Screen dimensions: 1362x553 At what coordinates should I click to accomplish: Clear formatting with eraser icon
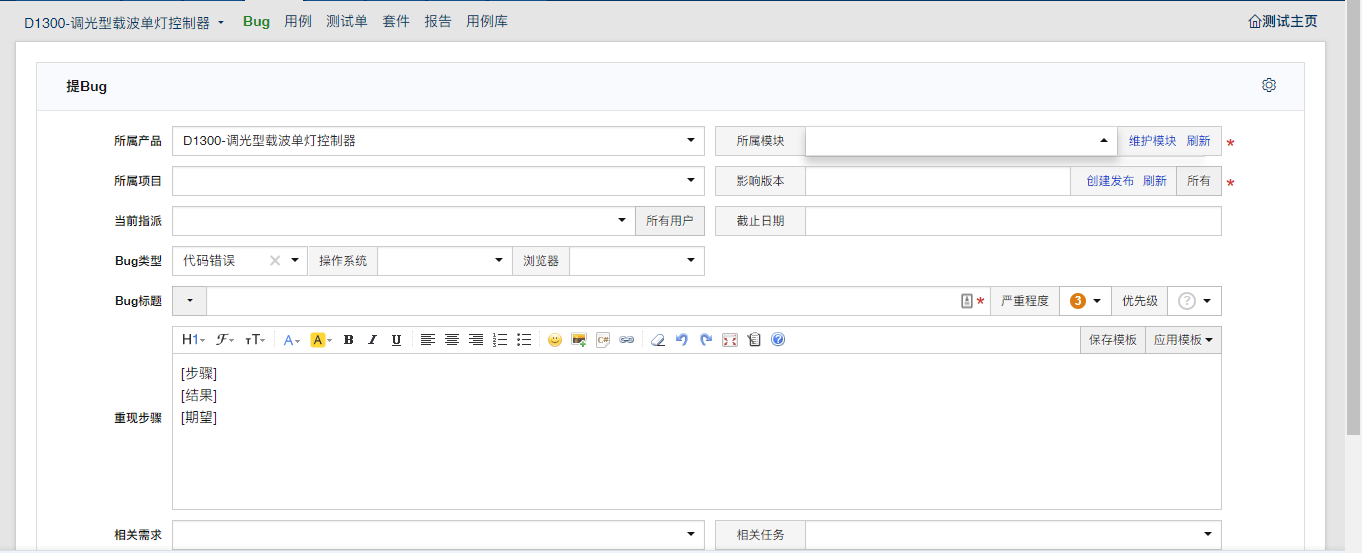click(x=657, y=340)
